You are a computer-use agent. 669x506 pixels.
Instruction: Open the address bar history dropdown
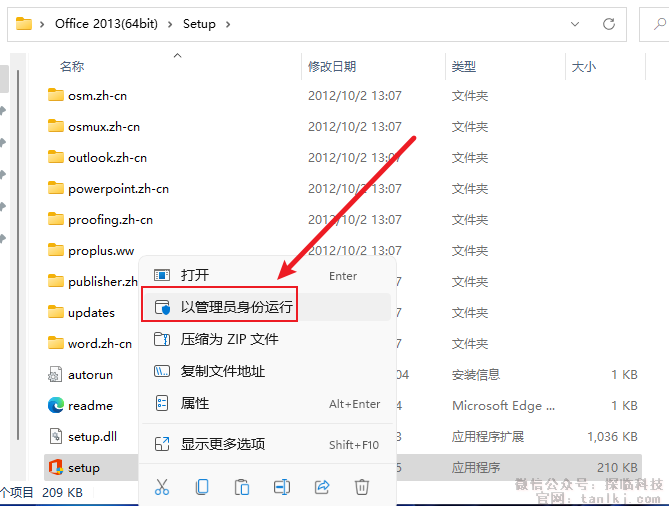tap(575, 24)
